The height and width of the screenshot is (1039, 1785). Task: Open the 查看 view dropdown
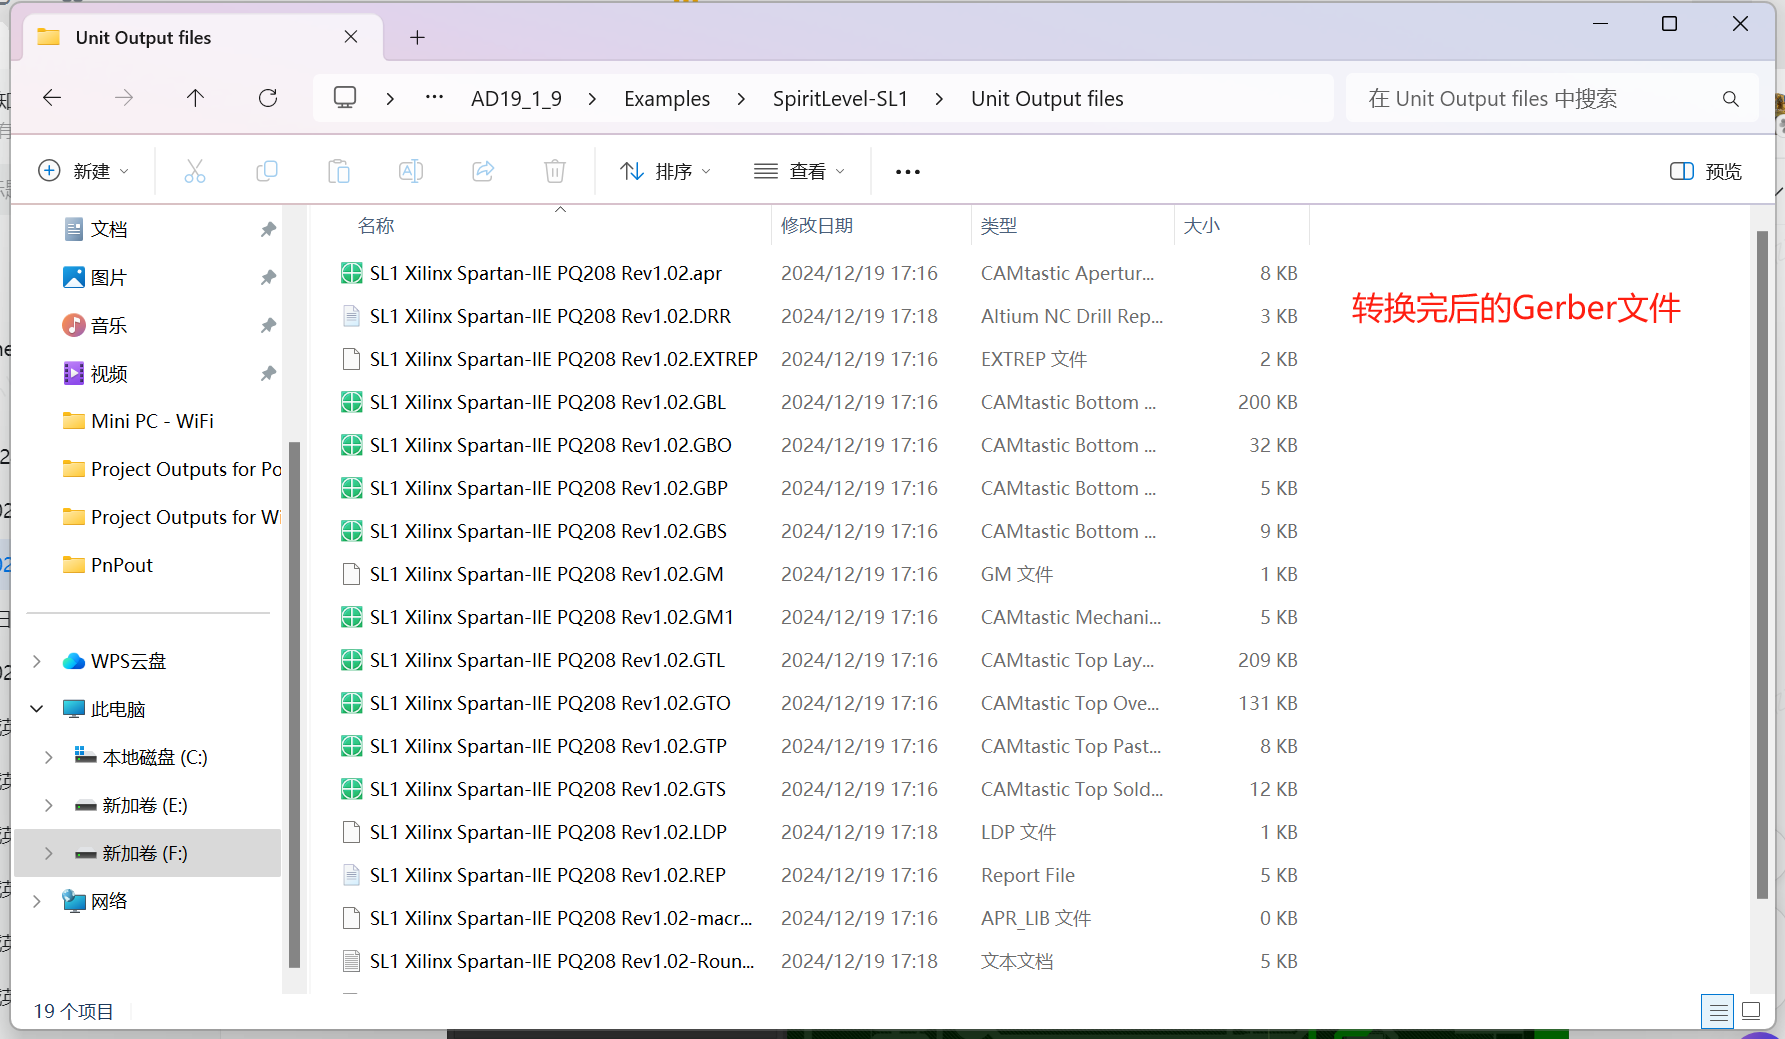799,171
